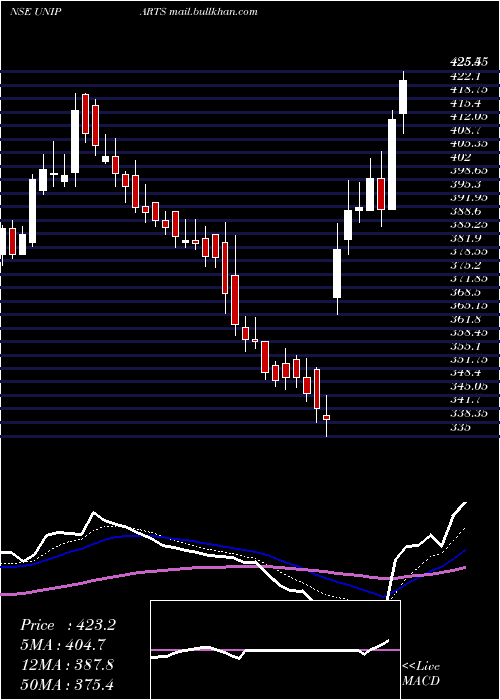This screenshot has height=700, width=500.
Task: Click the 408.7 price axis label
Action: click(x=465, y=130)
